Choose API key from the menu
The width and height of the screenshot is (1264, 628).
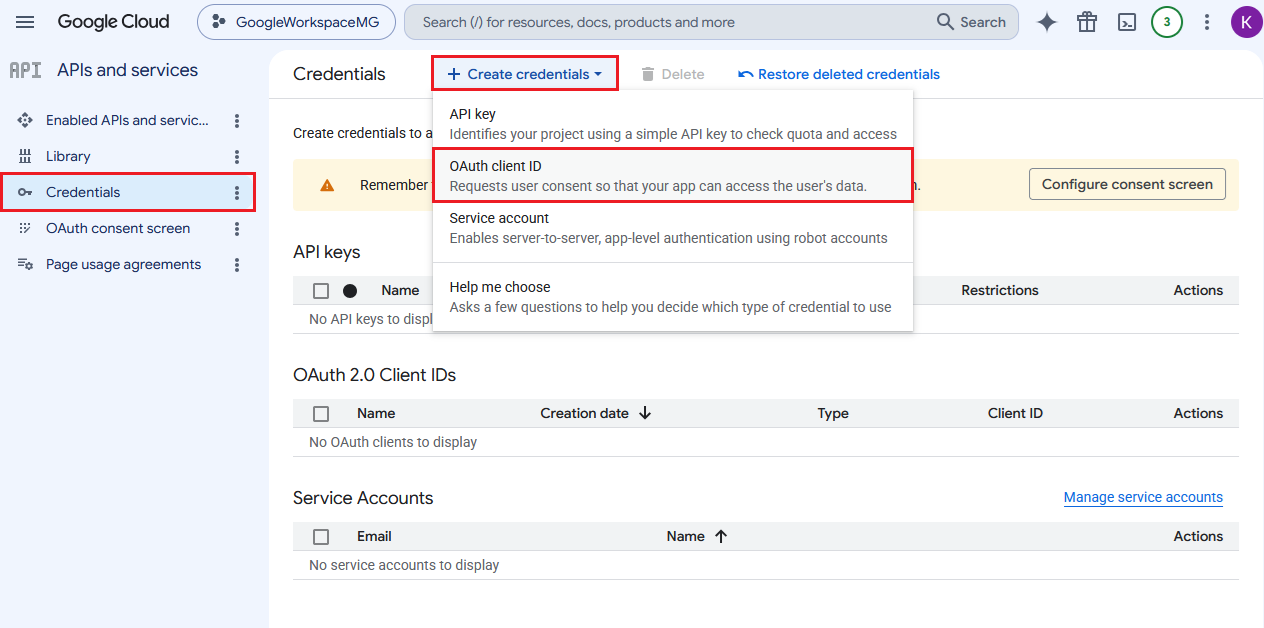pos(673,124)
